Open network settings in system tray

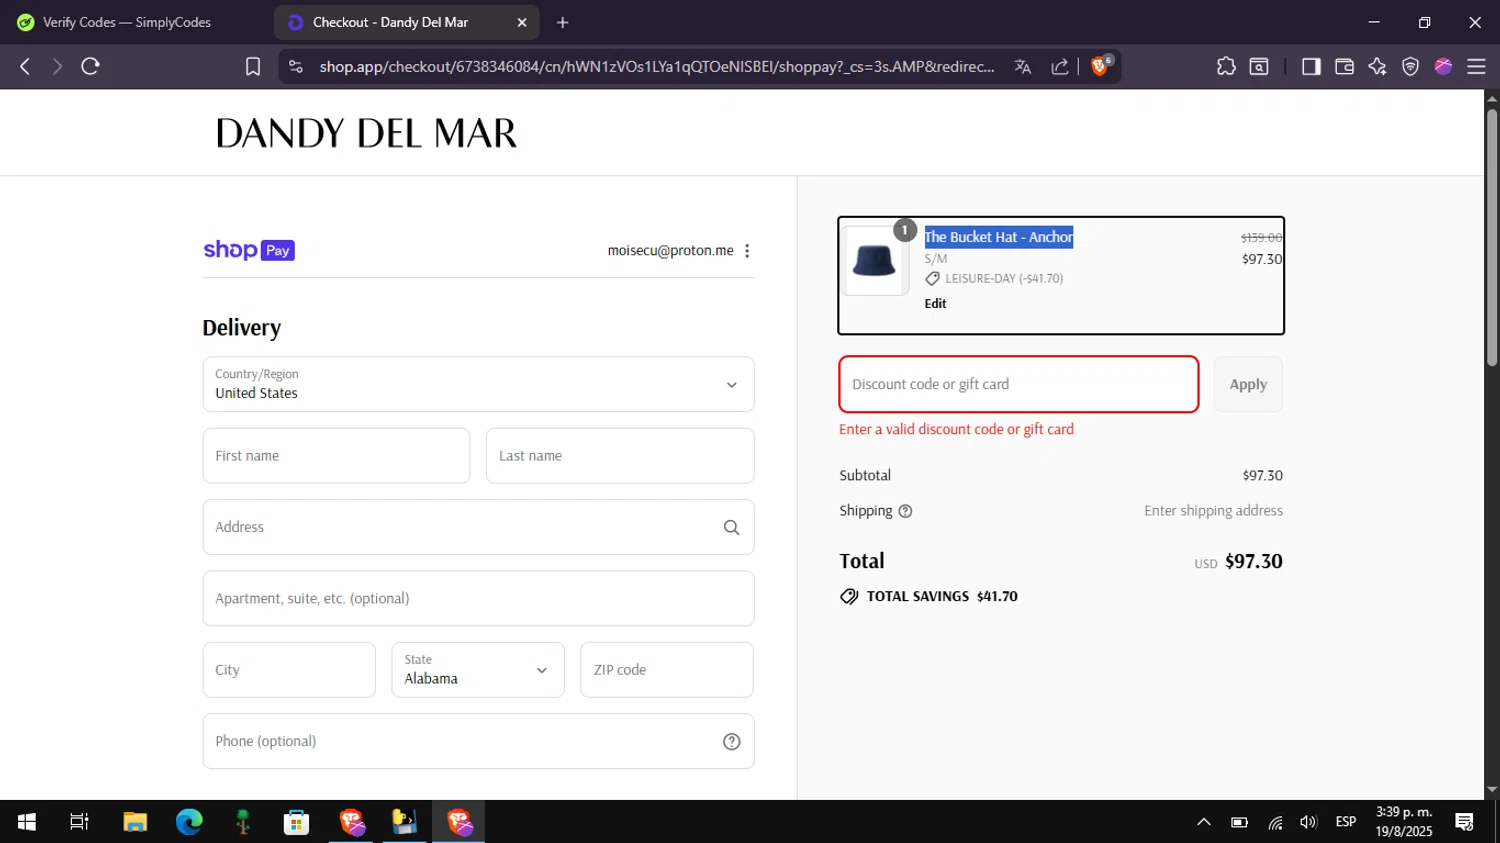point(1275,822)
